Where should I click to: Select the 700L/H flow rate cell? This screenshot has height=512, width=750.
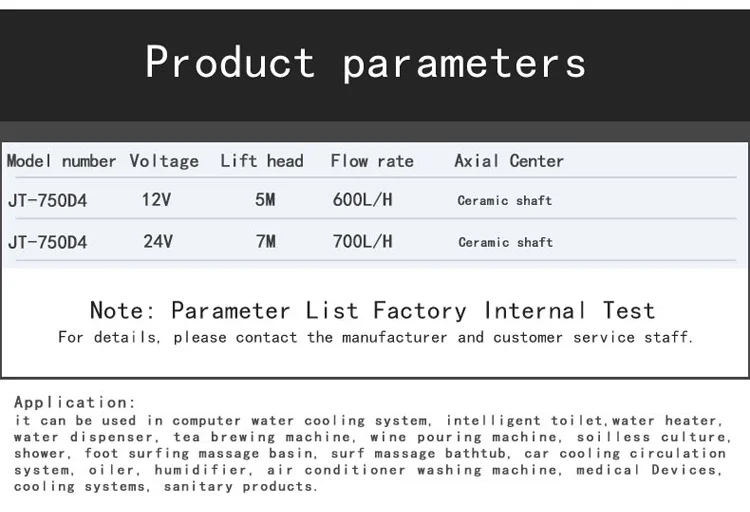tap(362, 242)
